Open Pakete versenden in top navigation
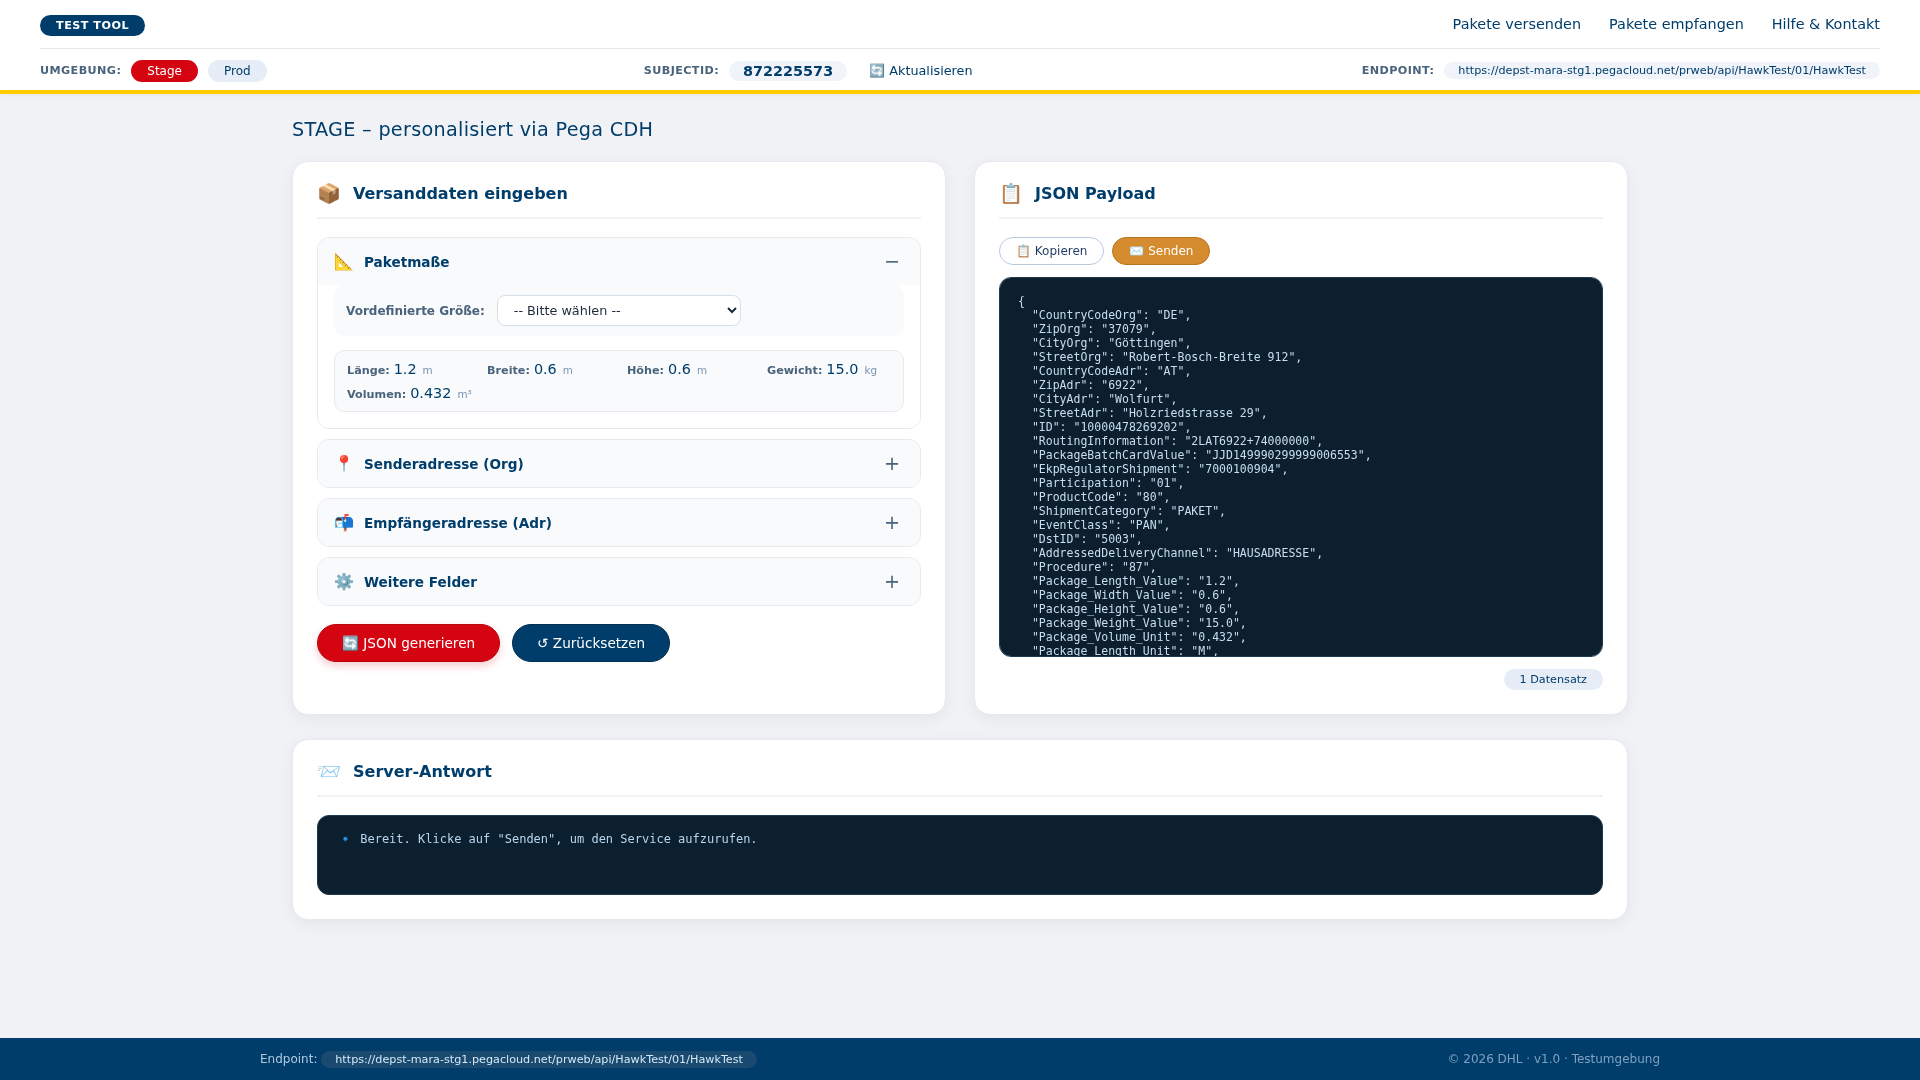This screenshot has height=1080, width=1920. click(1516, 24)
